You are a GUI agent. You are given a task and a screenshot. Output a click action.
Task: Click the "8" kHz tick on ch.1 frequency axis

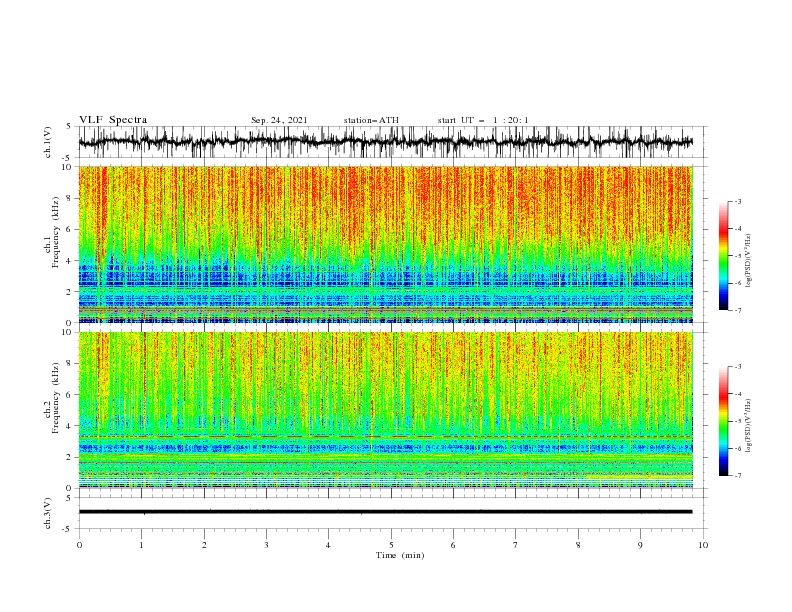pyautogui.click(x=70, y=198)
